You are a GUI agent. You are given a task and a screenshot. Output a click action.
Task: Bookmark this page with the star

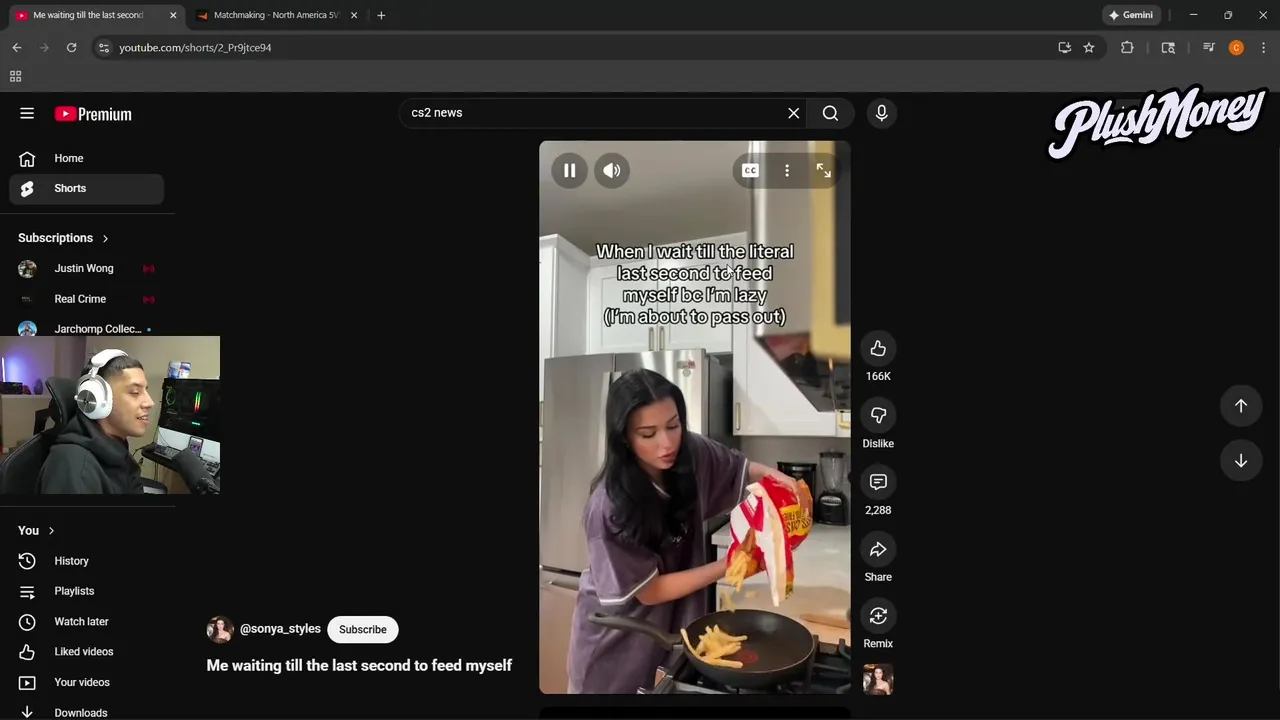click(1089, 47)
